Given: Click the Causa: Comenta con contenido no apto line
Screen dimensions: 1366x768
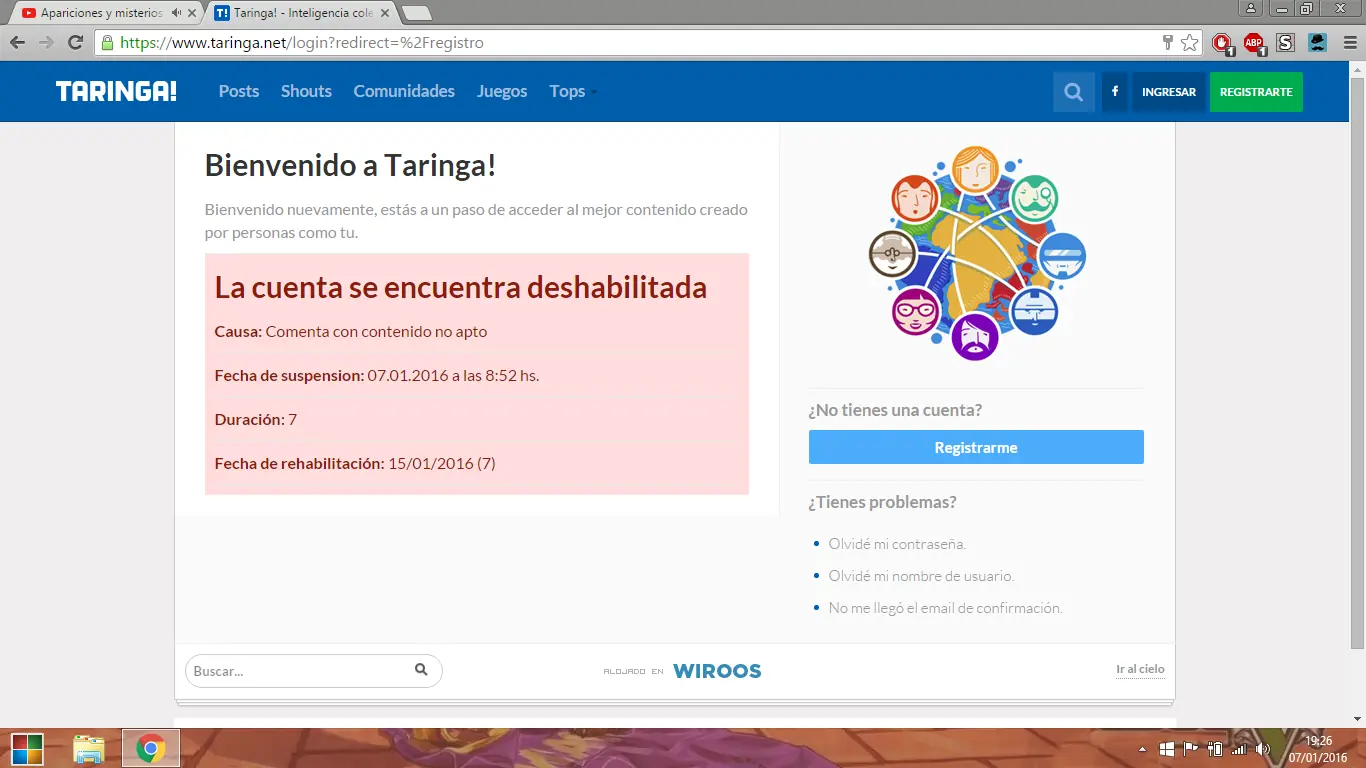Looking at the screenshot, I should (351, 331).
